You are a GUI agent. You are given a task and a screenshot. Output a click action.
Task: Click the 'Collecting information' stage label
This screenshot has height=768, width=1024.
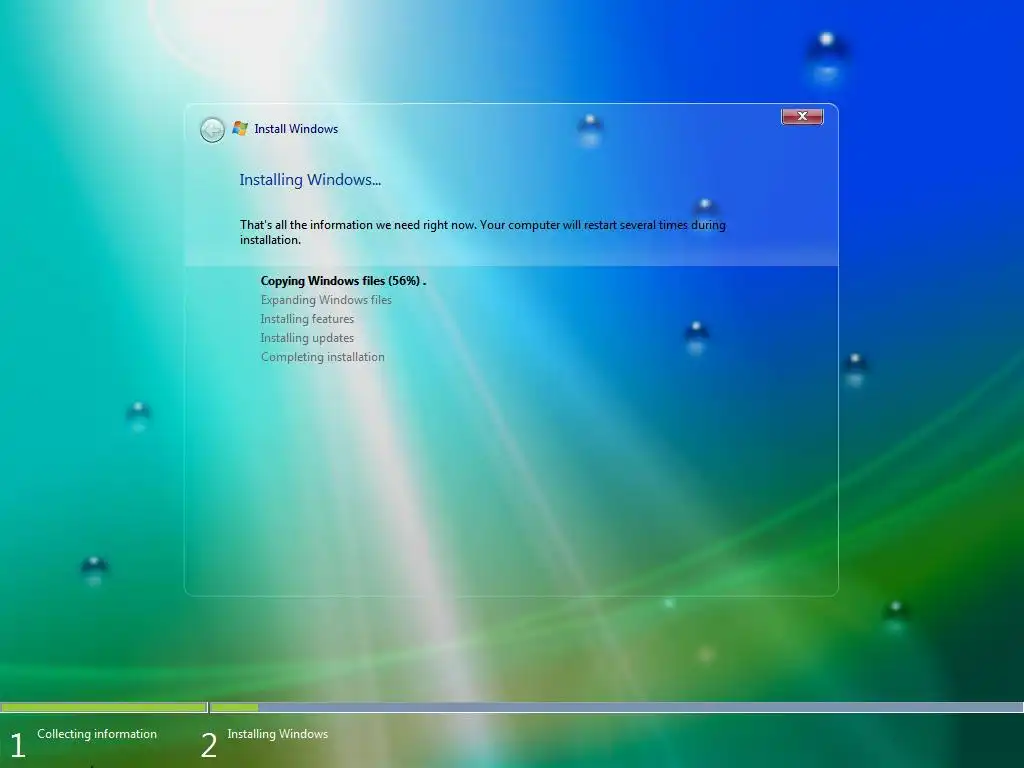(97, 733)
